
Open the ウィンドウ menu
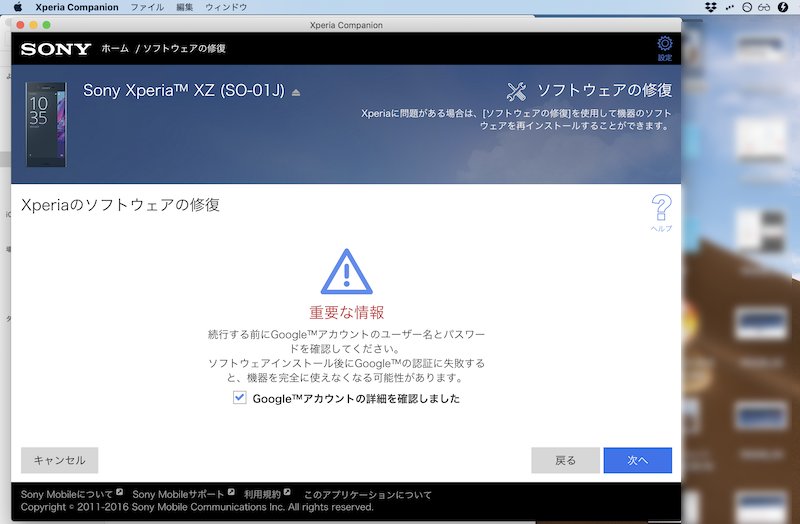(x=225, y=7)
